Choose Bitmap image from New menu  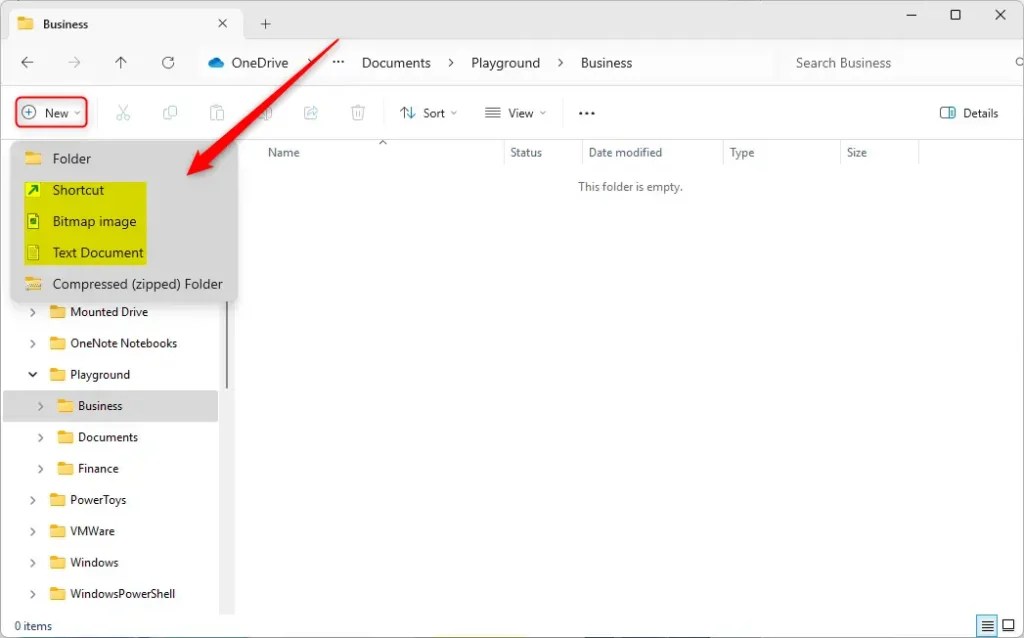click(x=124, y=221)
